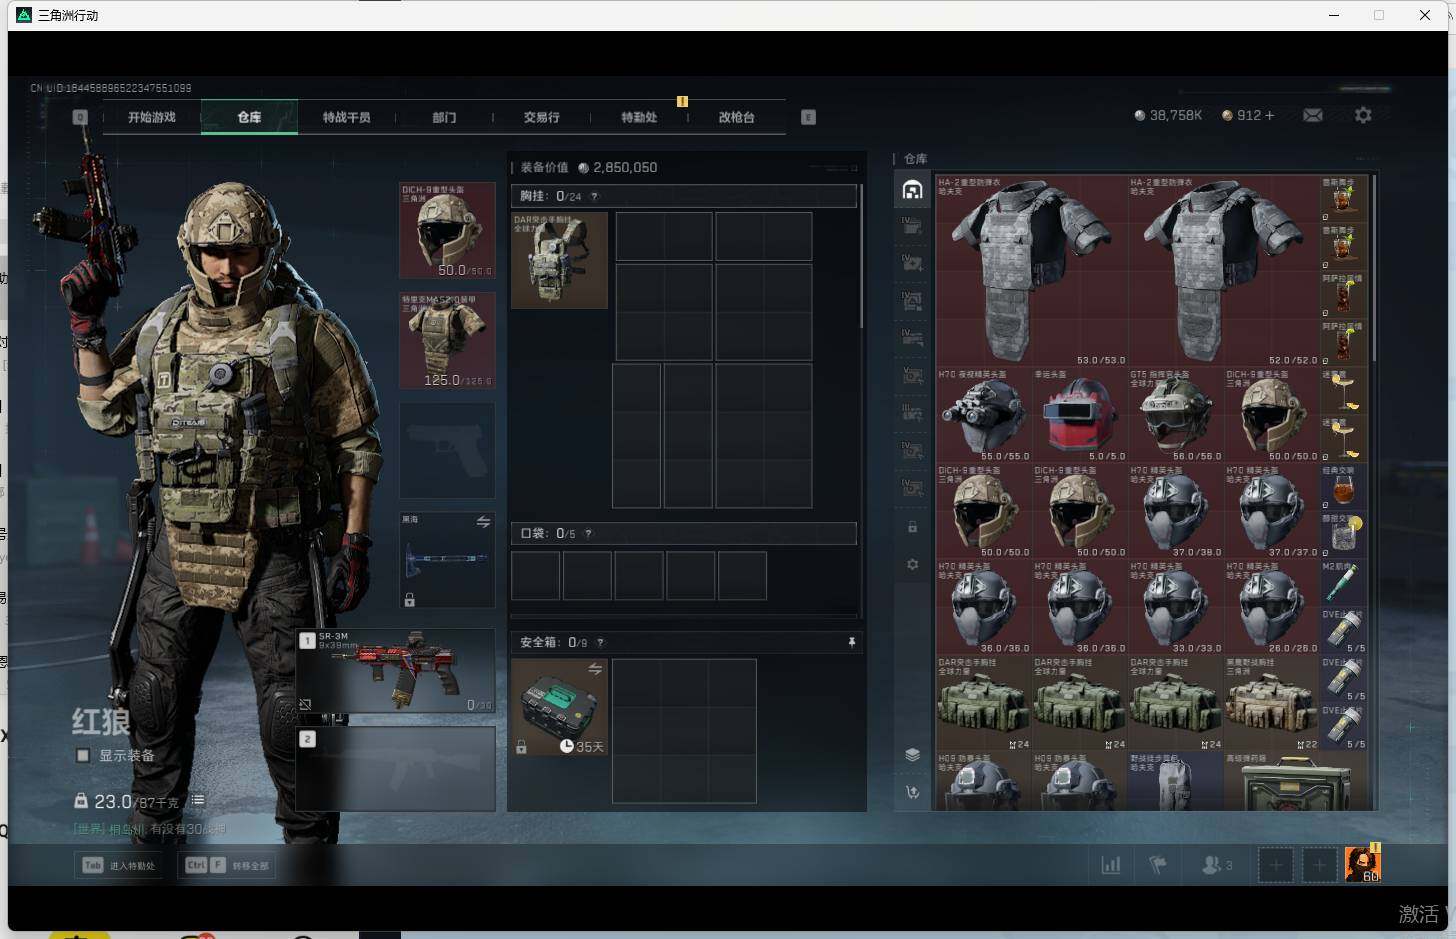
Task: Click the 转移全部 Ctrl F button
Action: pos(228,865)
